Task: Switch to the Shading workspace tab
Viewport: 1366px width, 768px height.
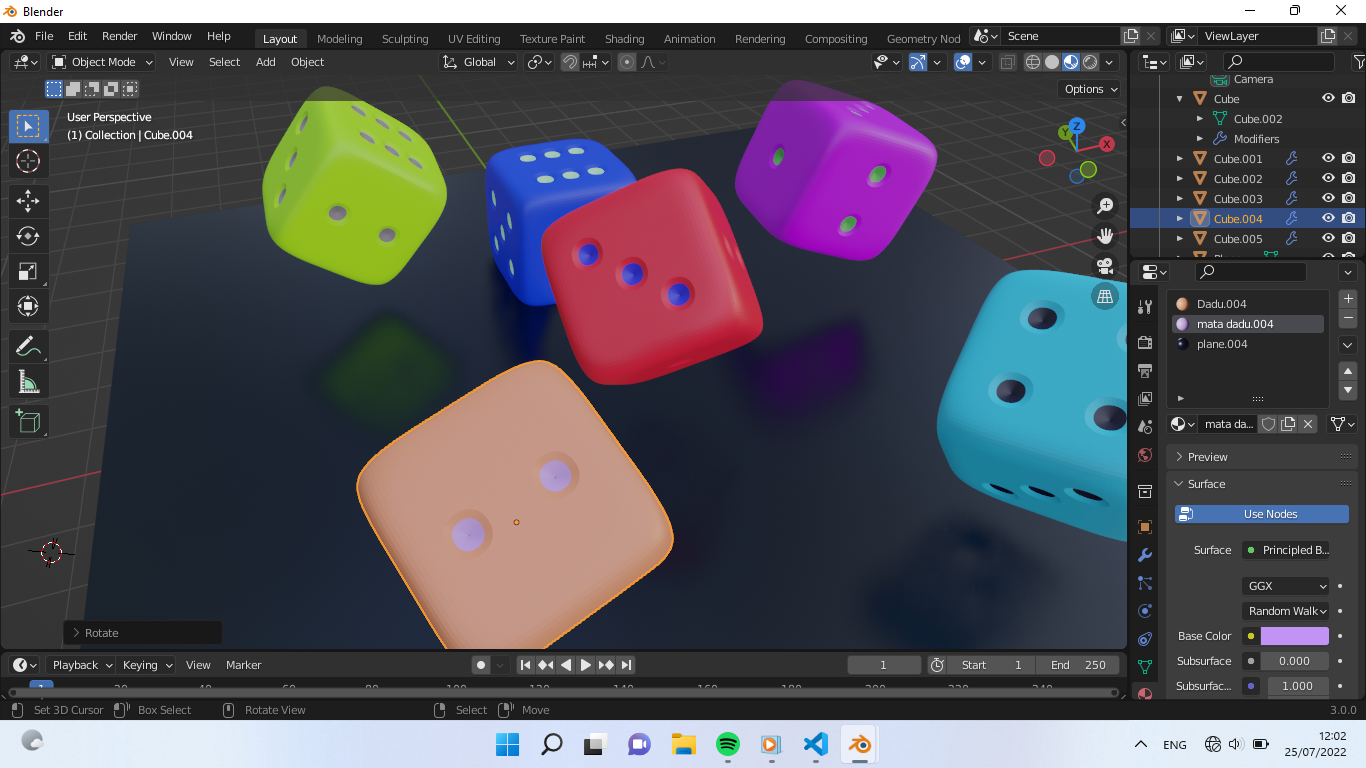Action: [624, 39]
